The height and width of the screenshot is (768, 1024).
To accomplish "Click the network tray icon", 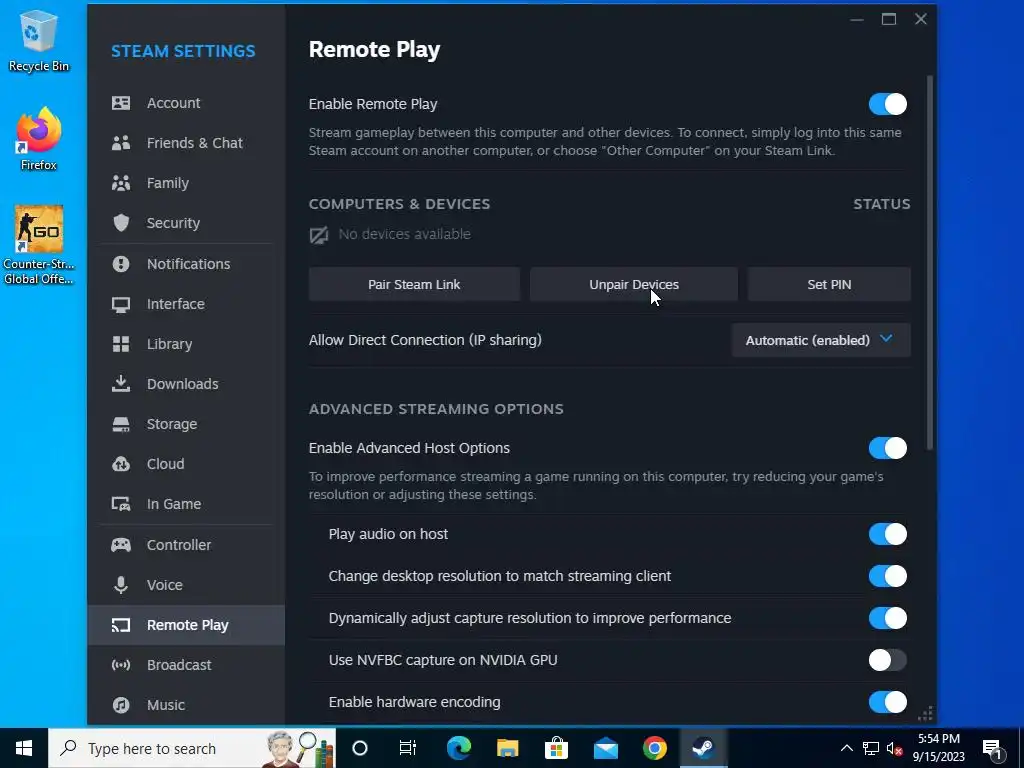I will pos(871,748).
